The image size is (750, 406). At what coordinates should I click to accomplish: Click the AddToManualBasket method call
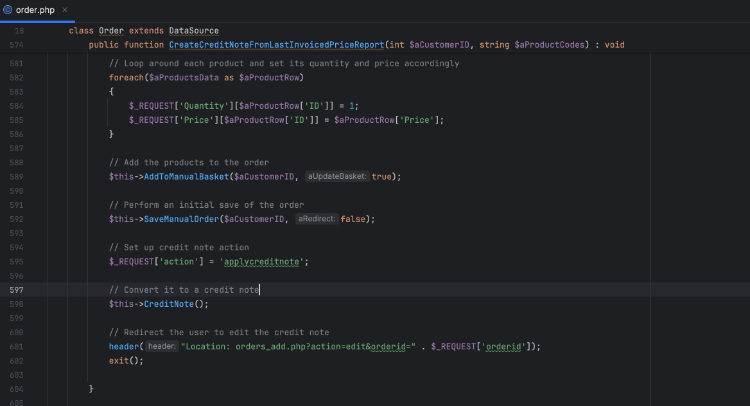tap(187, 176)
